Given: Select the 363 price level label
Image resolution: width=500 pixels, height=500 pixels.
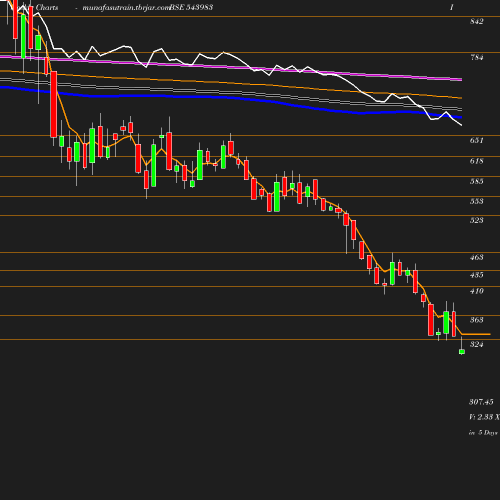Looking at the screenshot, I should [476, 320].
